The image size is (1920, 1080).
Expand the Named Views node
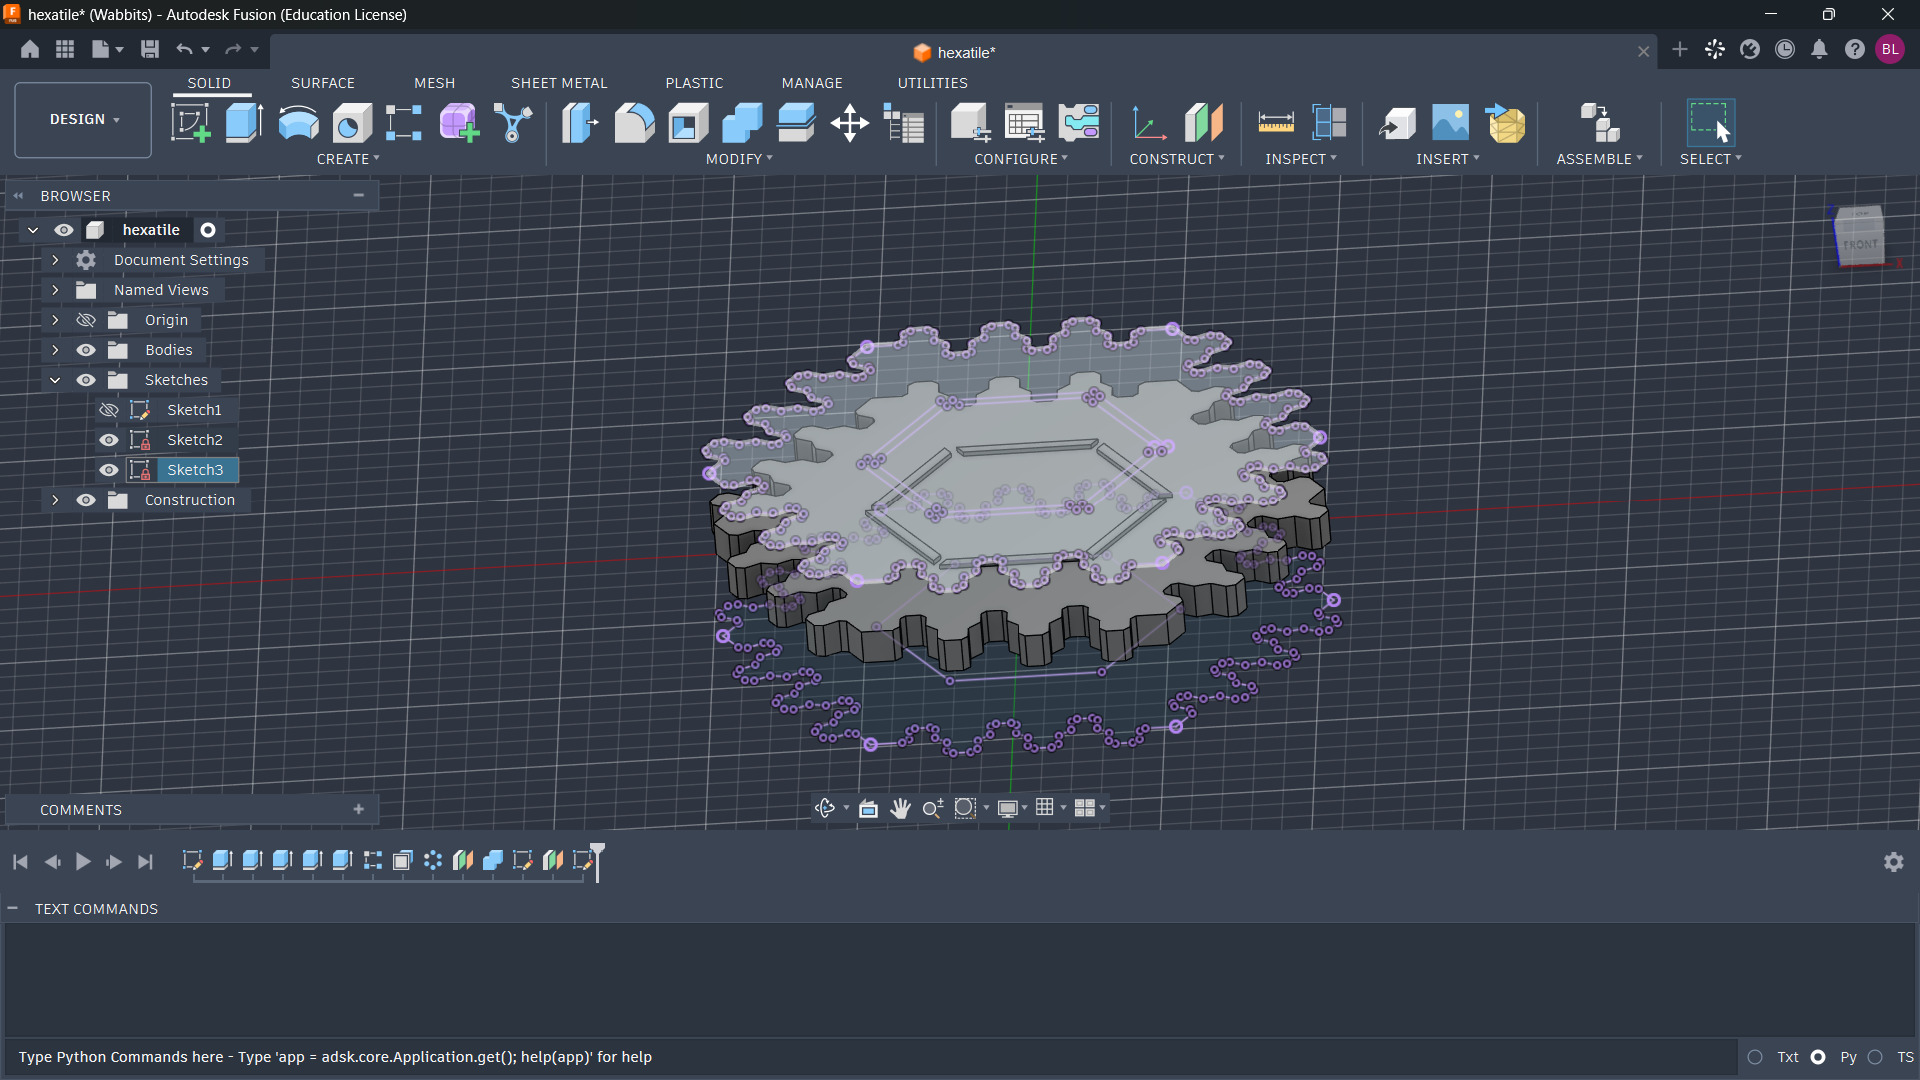[55, 290]
